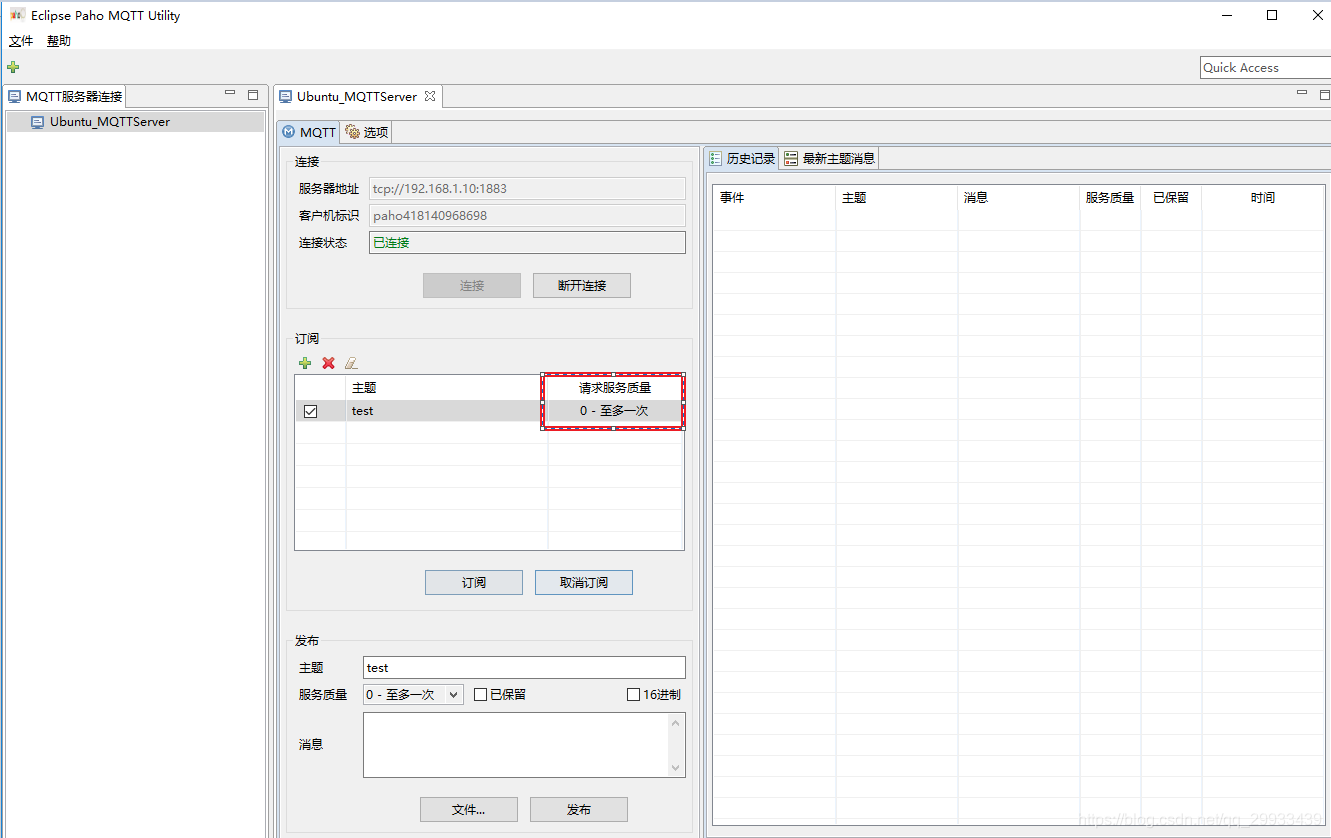Click the 订阅 button

[474, 582]
